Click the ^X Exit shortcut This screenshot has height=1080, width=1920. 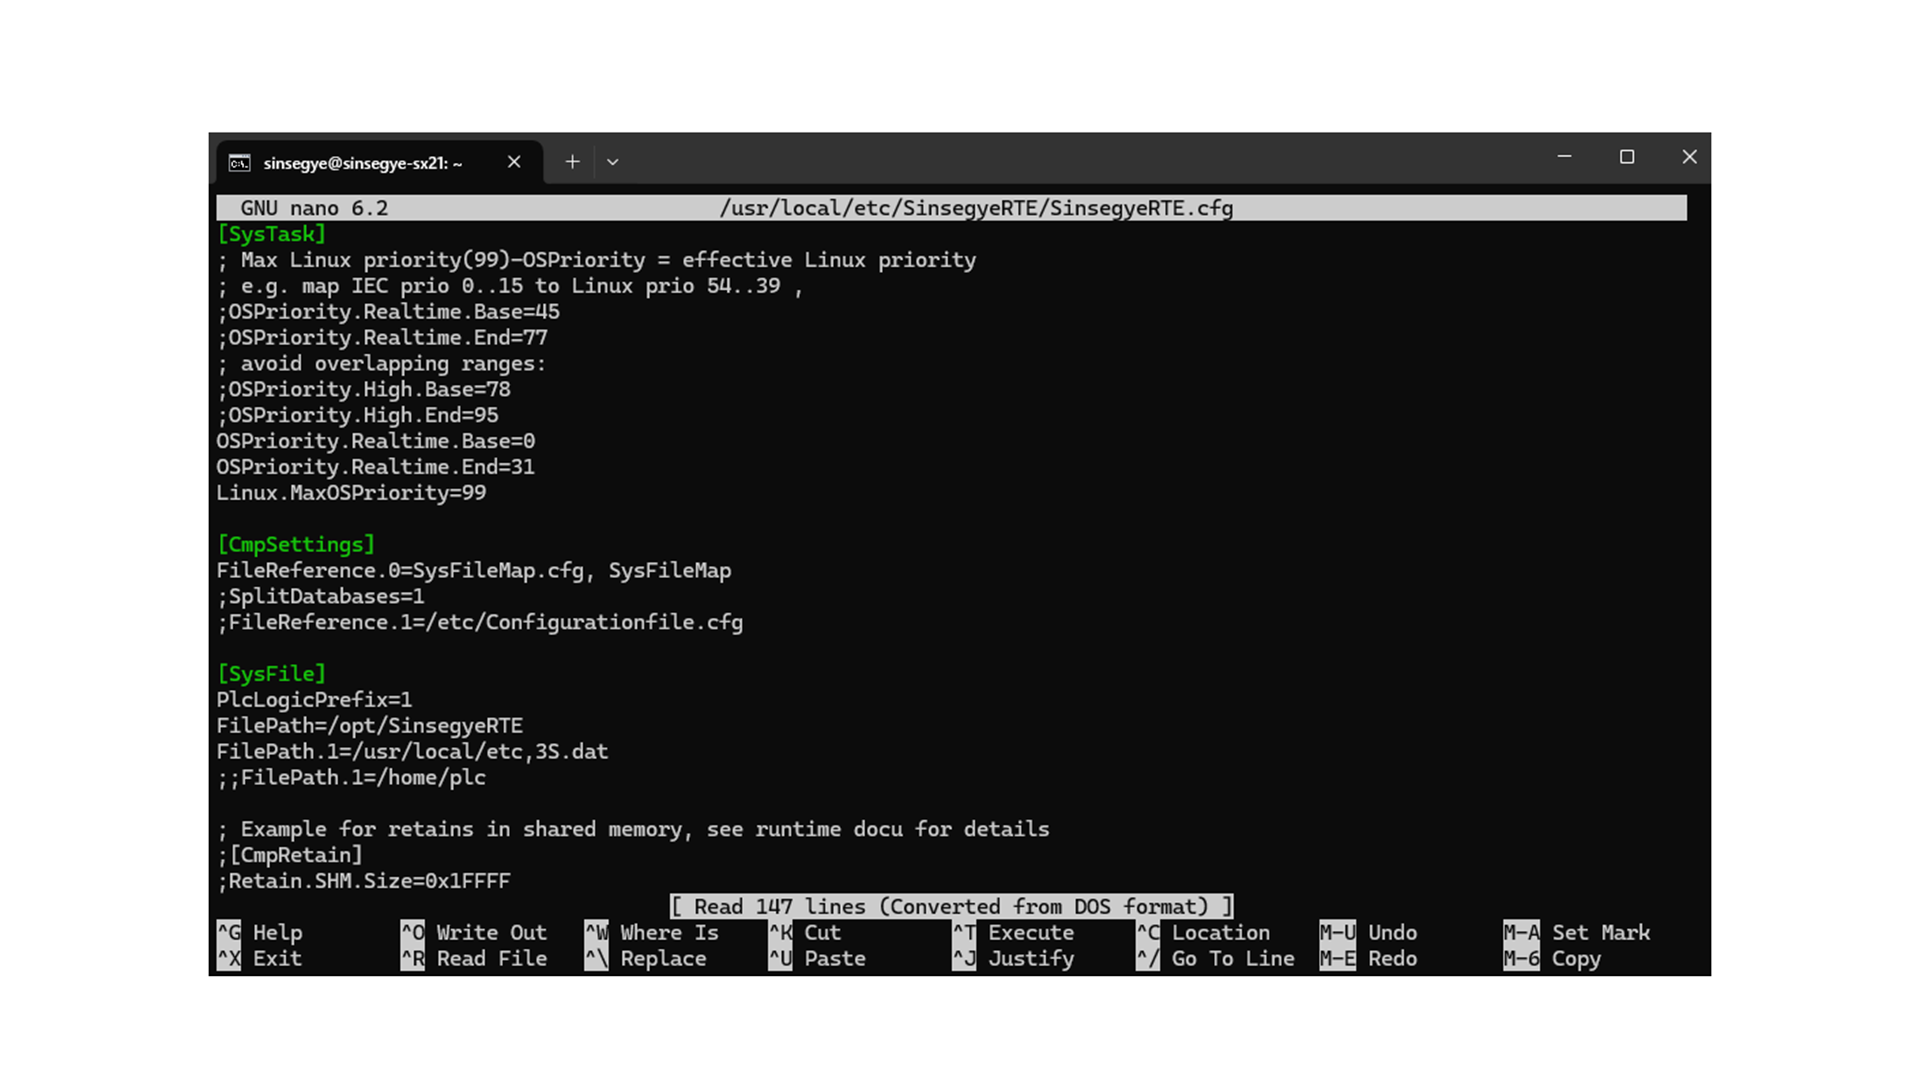(x=260, y=958)
